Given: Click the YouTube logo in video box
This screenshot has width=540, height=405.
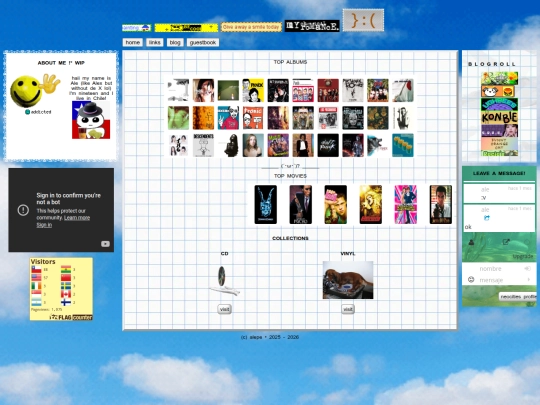Looking at the screenshot, I should click(105, 244).
